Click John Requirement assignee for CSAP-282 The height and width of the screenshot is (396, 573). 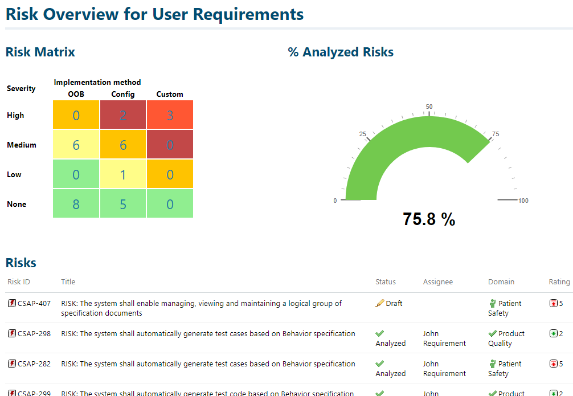point(444,369)
